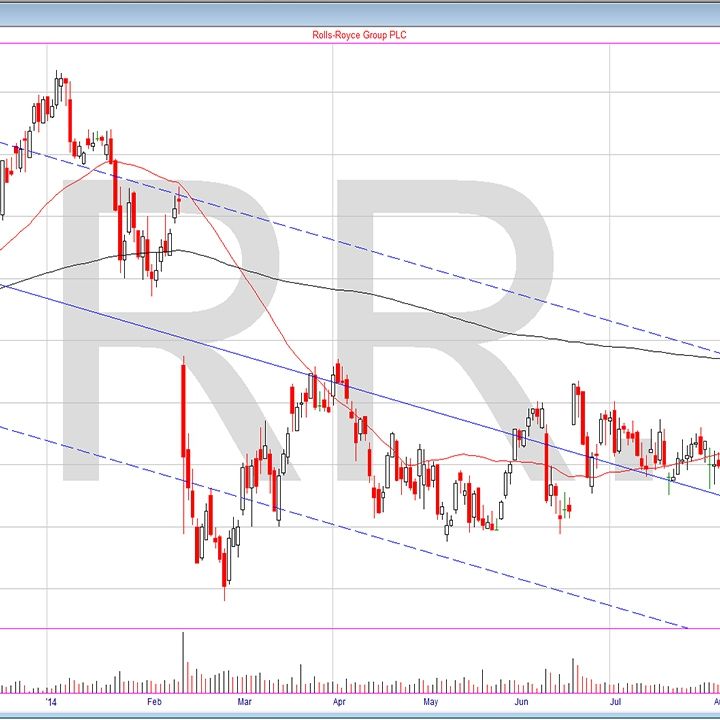The width and height of the screenshot is (720, 720).
Task: Select the magenta line below the chart title
Action: [360, 43]
